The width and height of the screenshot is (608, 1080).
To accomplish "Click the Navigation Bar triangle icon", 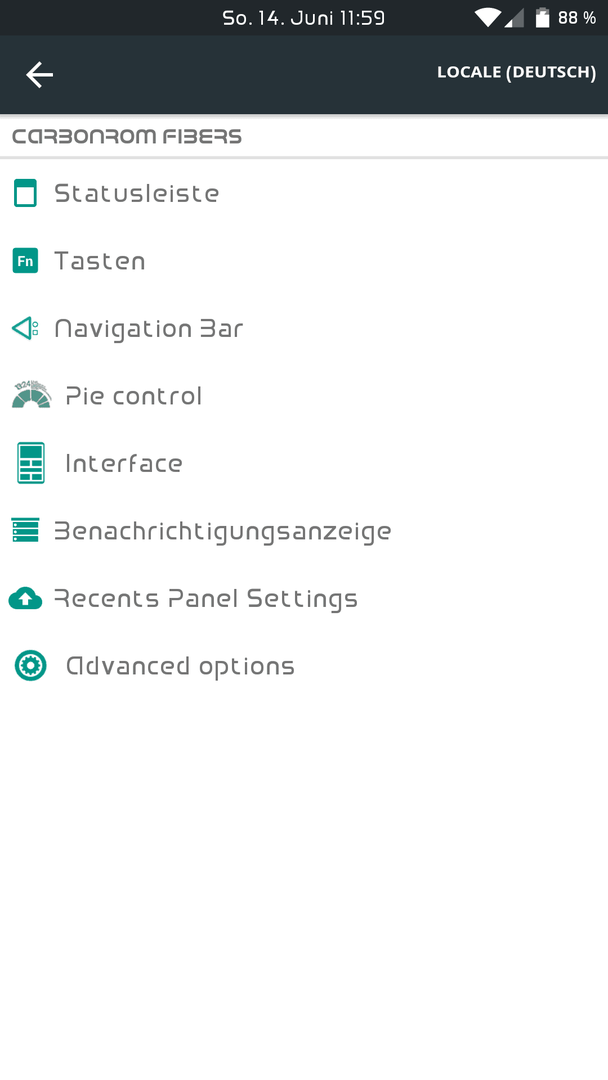I will (x=25, y=329).
